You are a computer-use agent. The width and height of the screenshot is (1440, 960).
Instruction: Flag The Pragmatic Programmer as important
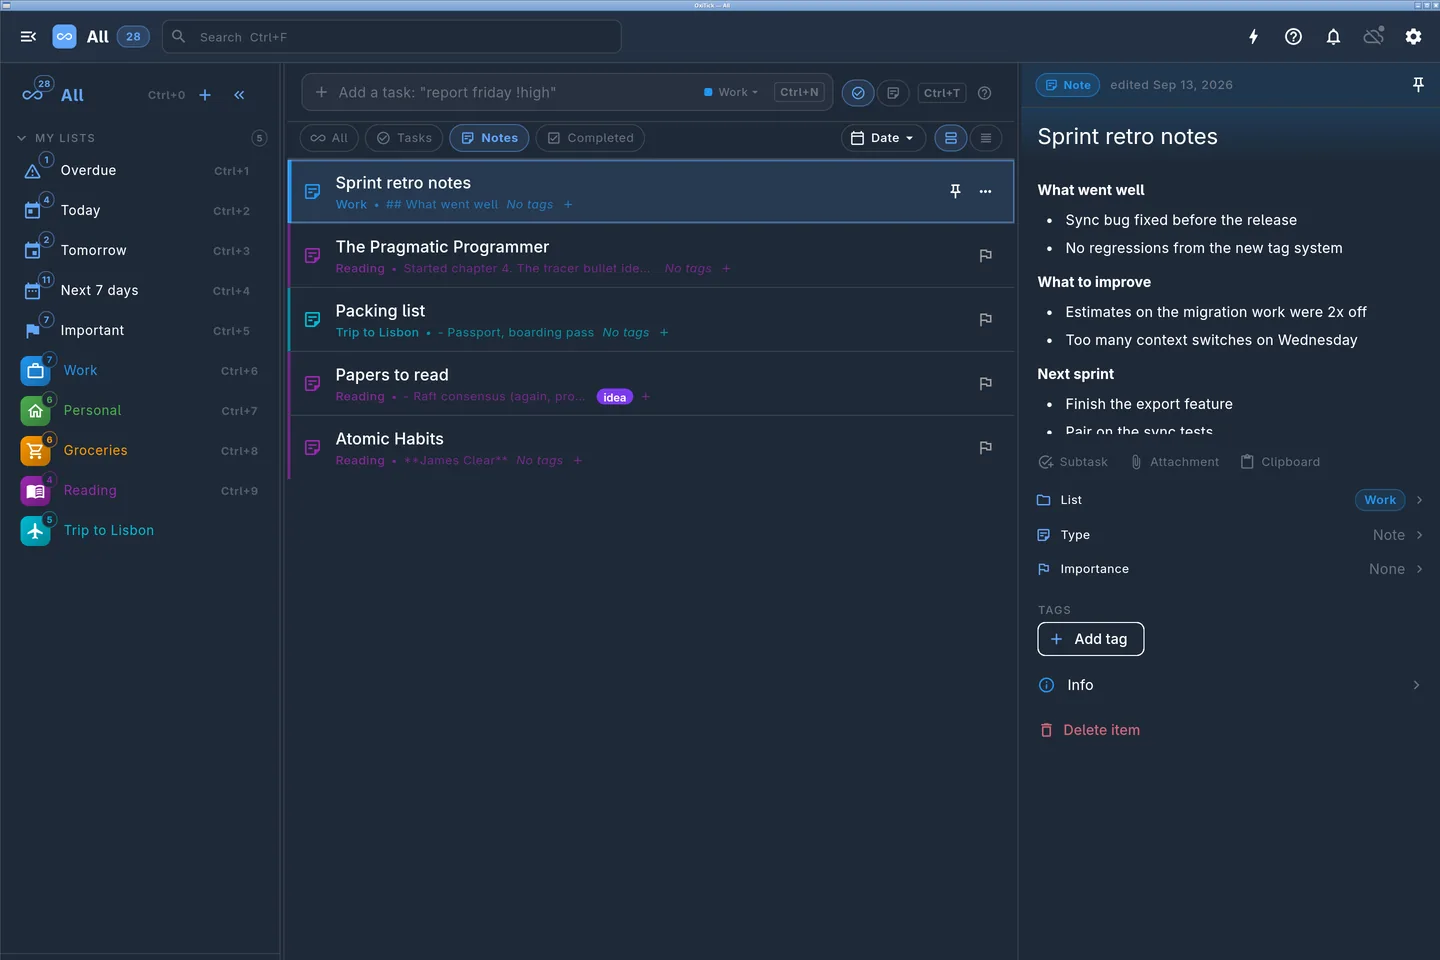point(985,256)
